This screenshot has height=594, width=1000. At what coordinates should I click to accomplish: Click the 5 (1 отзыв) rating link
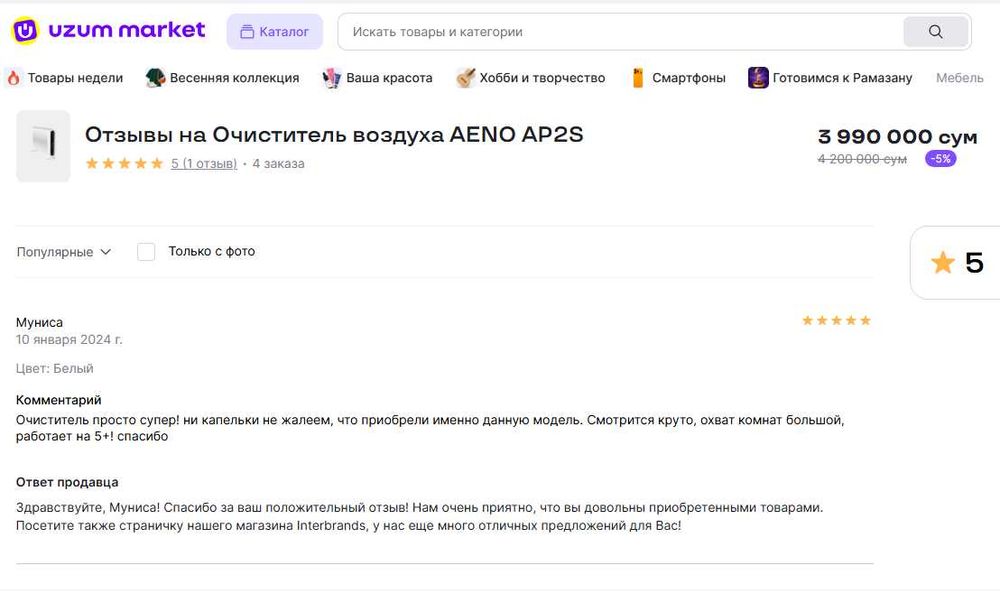(x=203, y=163)
